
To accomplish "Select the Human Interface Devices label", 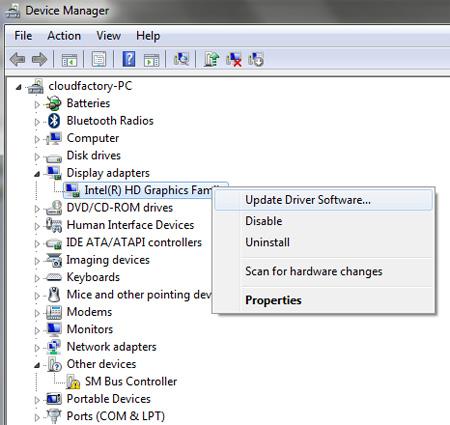I will [x=130, y=225].
